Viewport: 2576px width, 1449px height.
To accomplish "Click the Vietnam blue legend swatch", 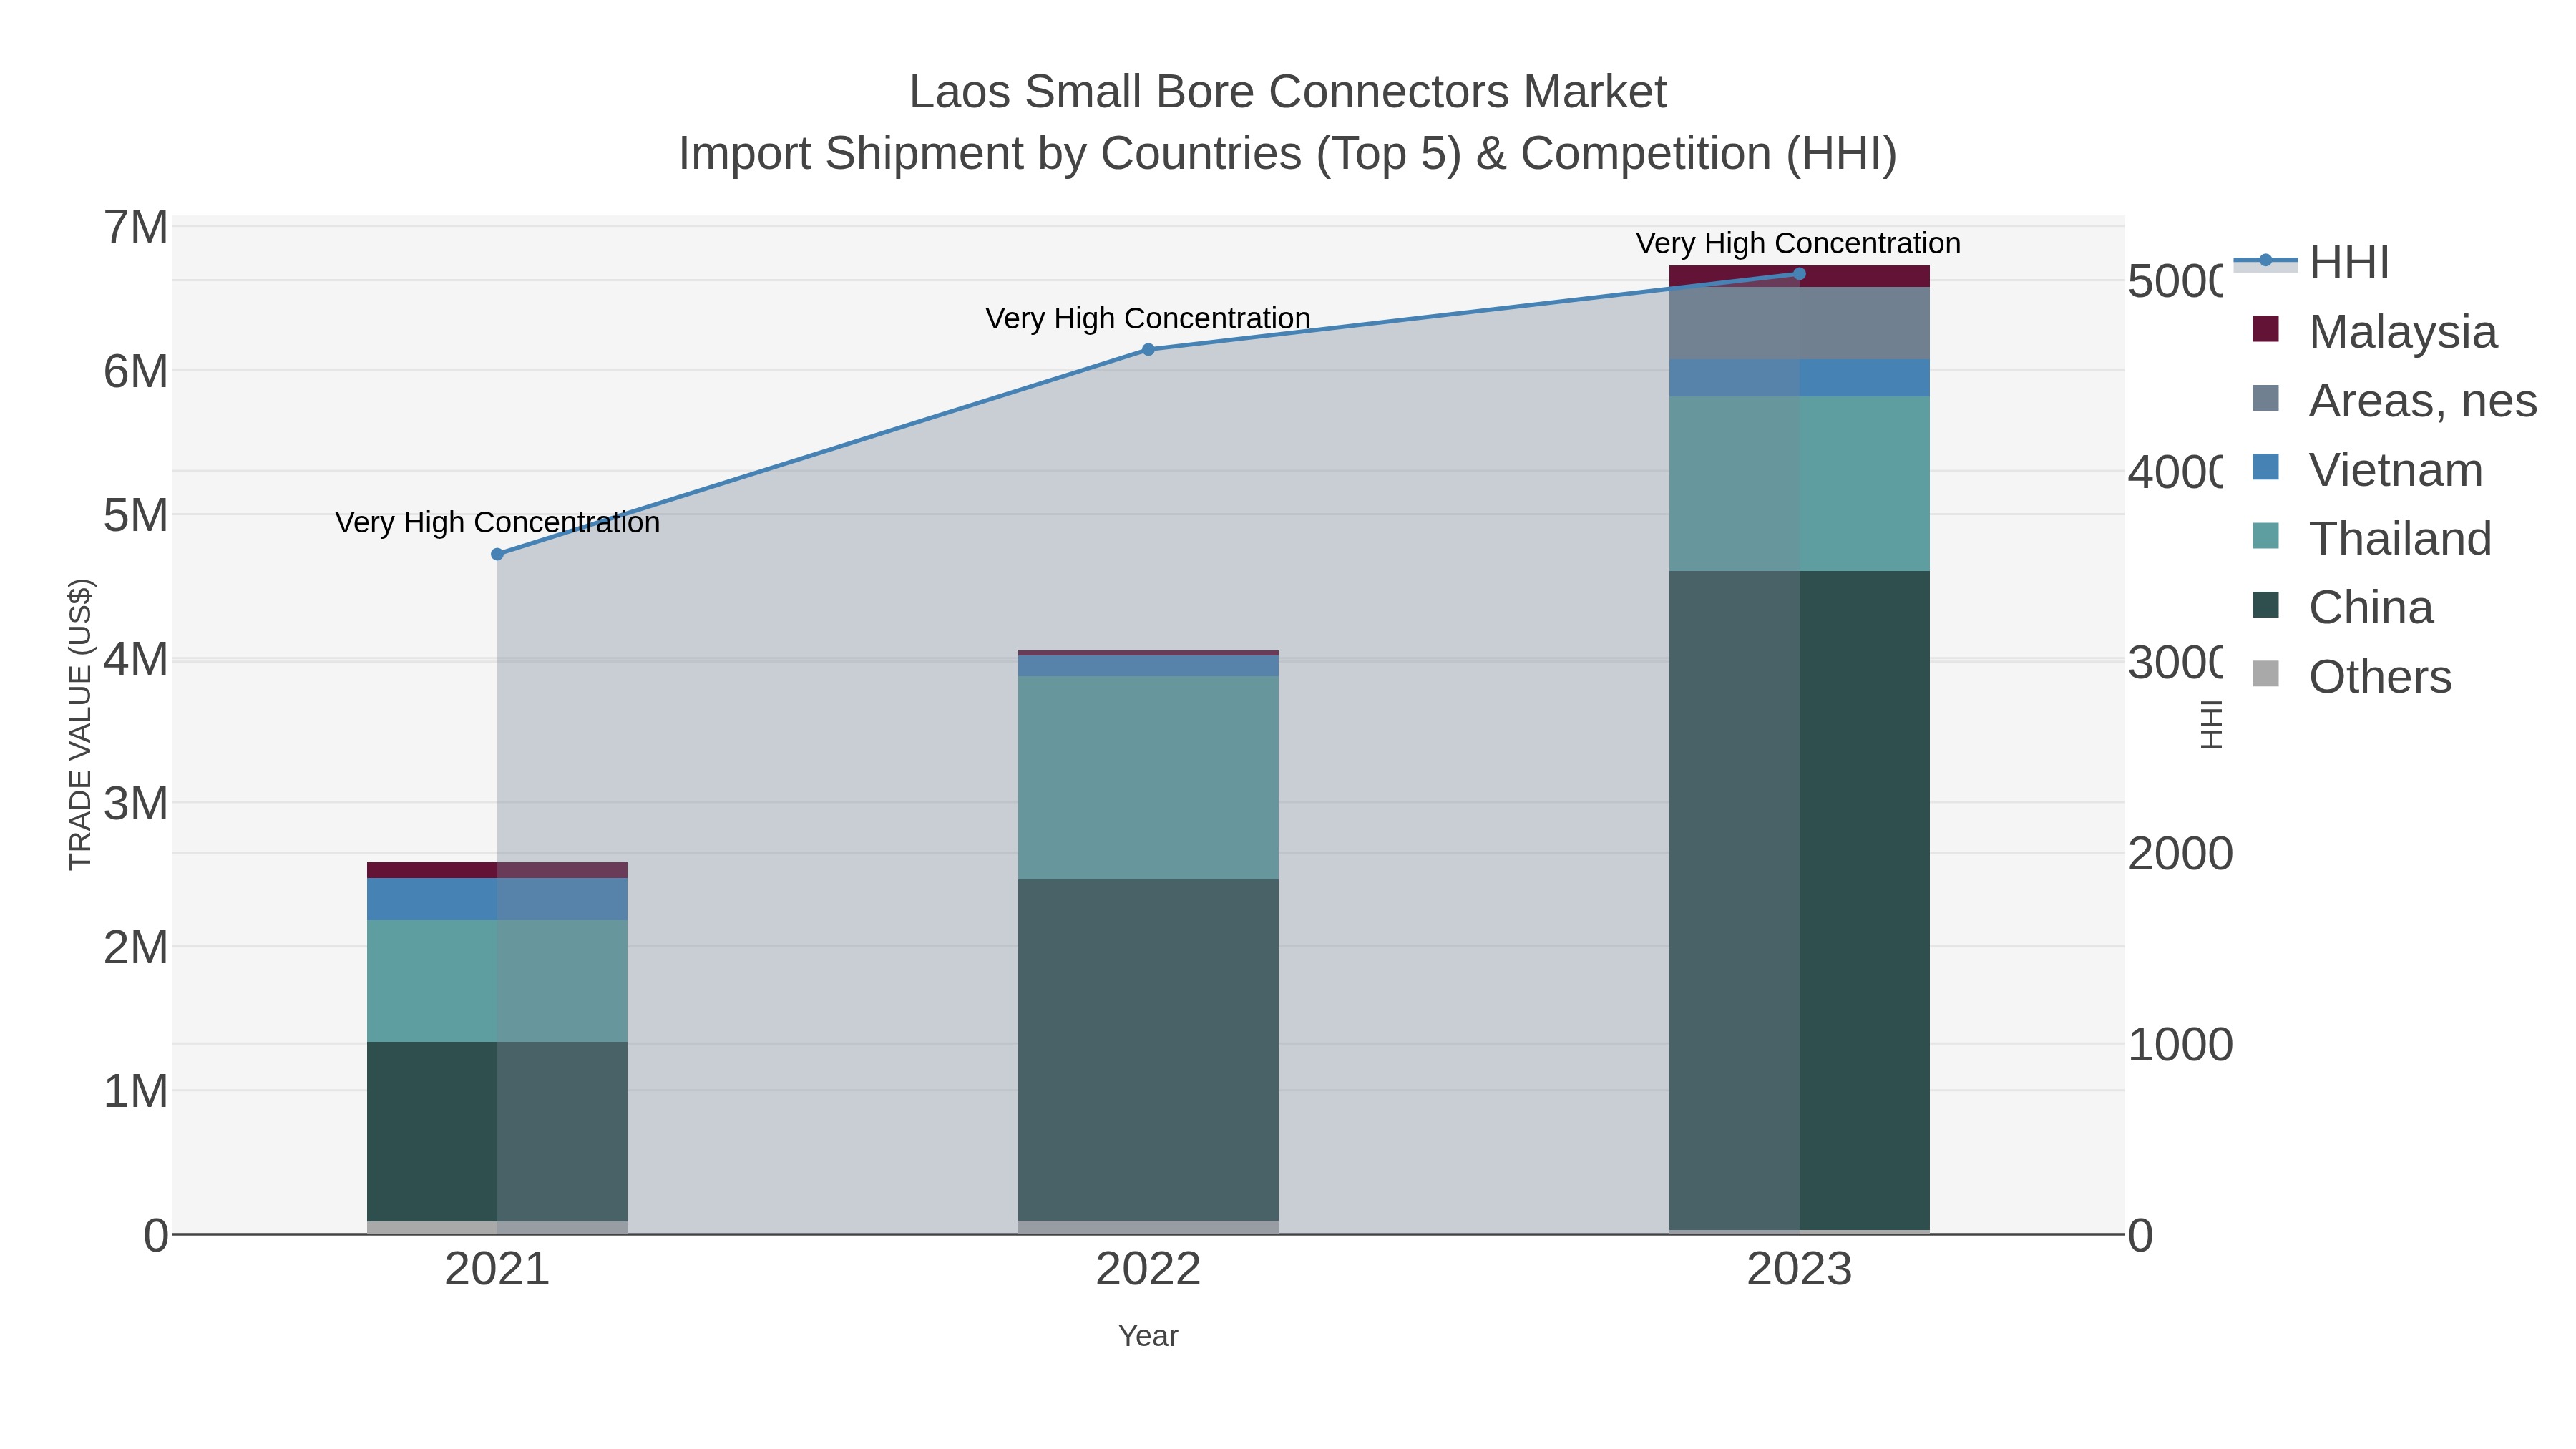I will point(2265,467).
